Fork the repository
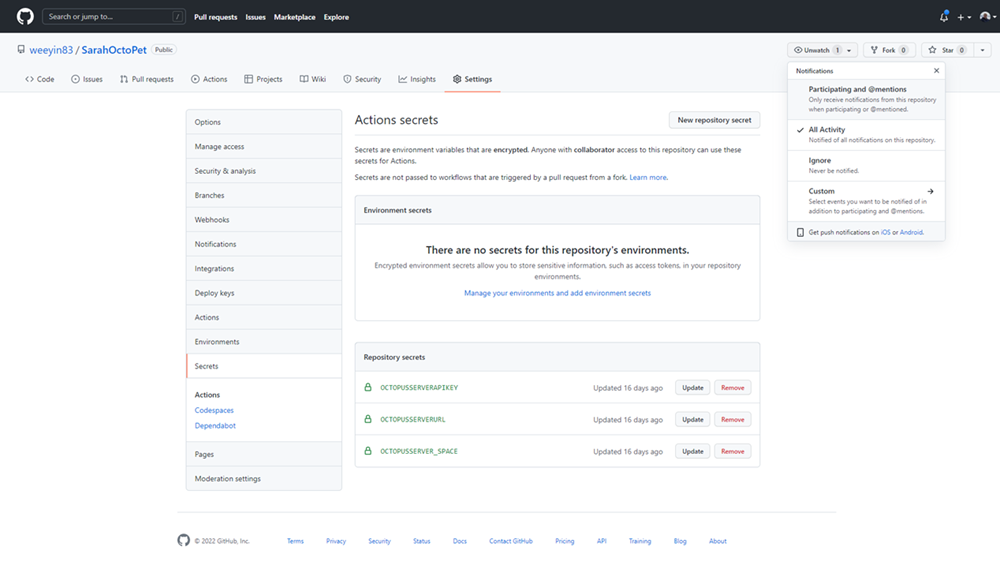This screenshot has height=573, width=1000. 889,50
